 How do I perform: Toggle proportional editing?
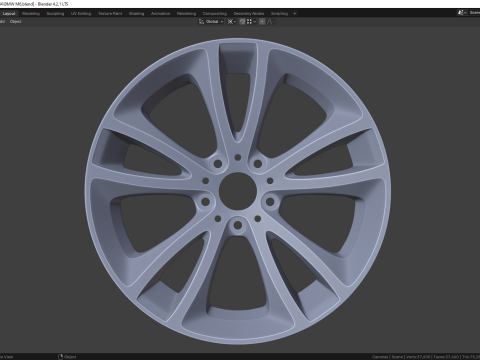(x=262, y=22)
